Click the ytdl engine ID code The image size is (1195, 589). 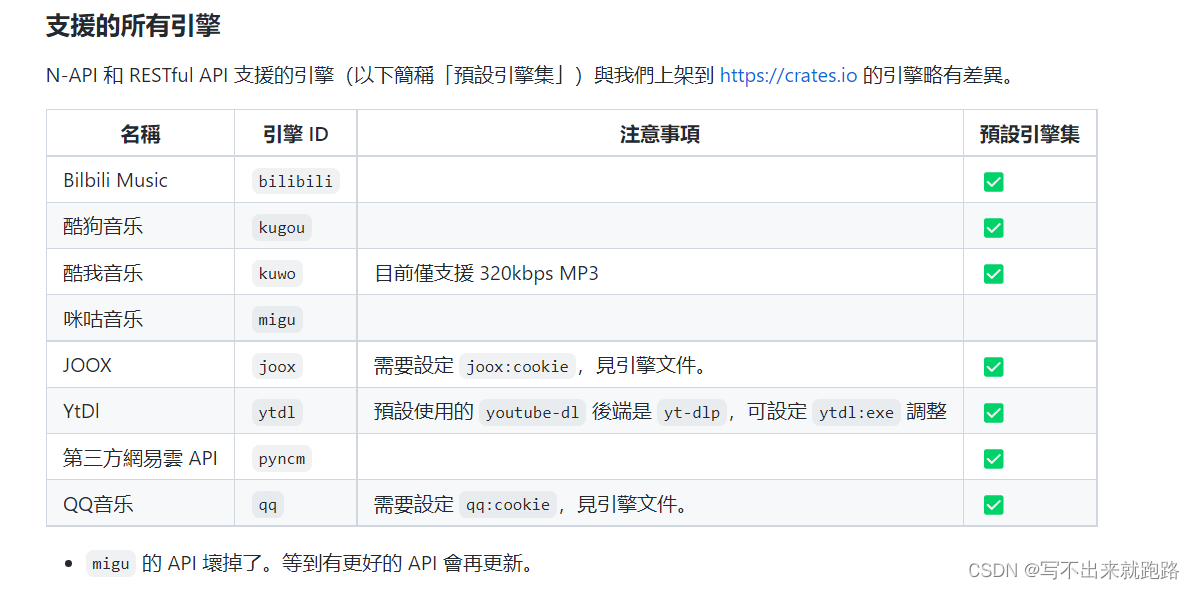(x=277, y=413)
